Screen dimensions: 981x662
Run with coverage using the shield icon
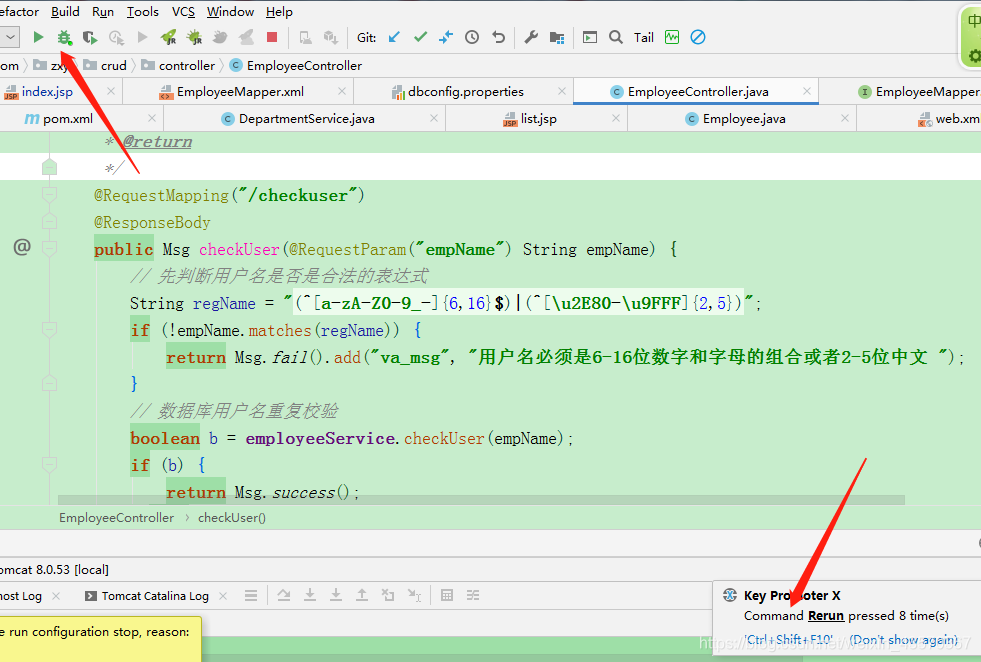click(x=90, y=38)
